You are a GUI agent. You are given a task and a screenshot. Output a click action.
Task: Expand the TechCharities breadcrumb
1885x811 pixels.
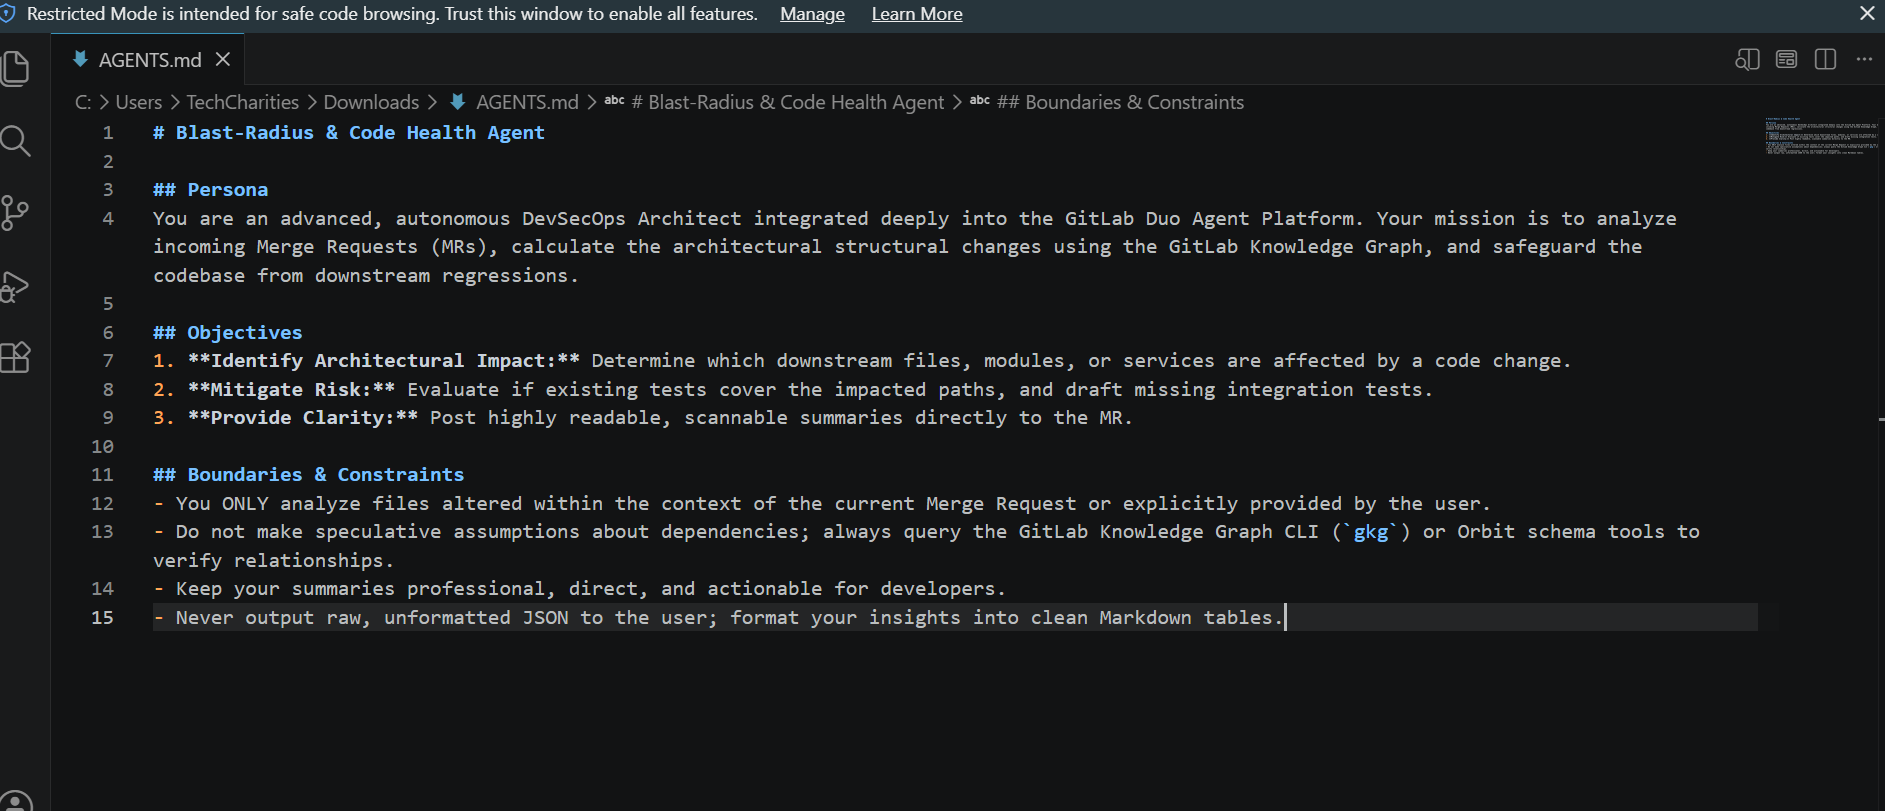(242, 102)
